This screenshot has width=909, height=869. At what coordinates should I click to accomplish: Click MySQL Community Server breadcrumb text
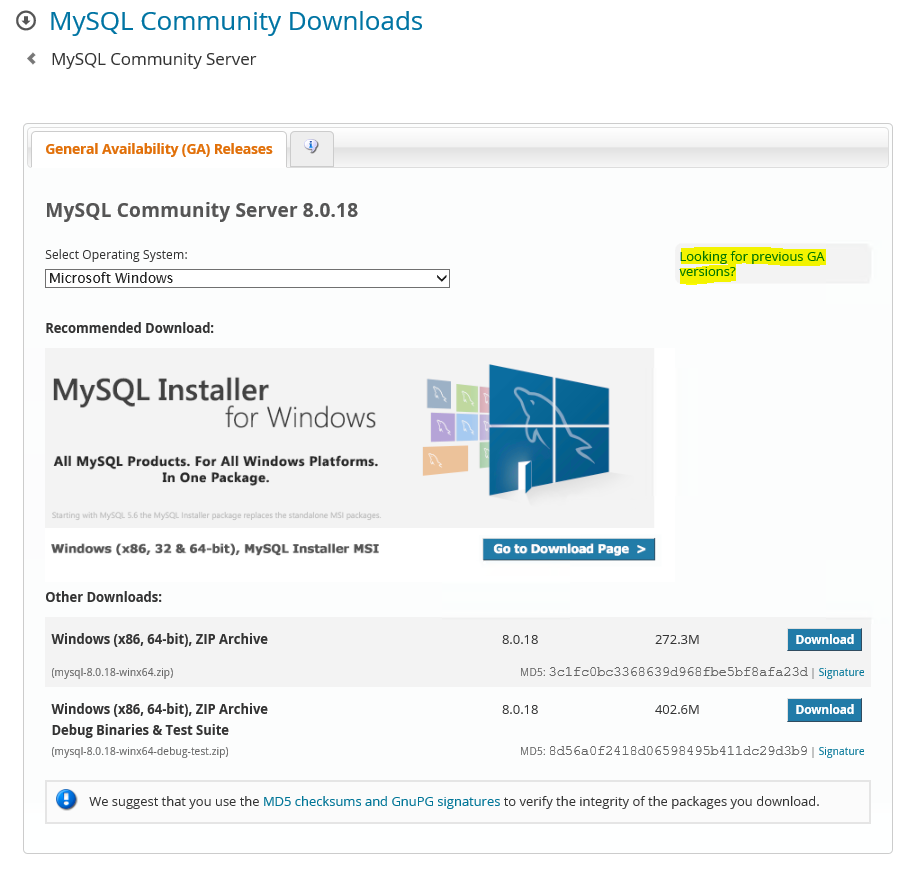tap(154, 59)
